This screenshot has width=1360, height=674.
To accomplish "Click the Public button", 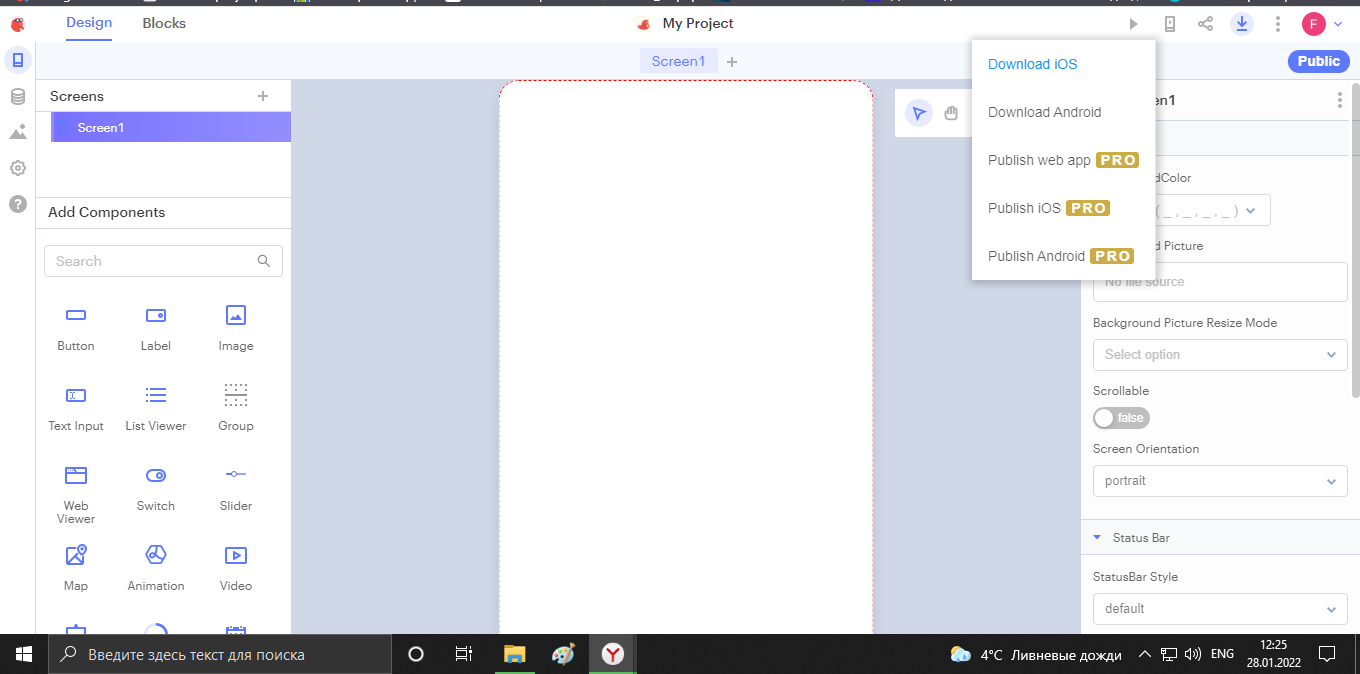I will pyautogui.click(x=1318, y=61).
